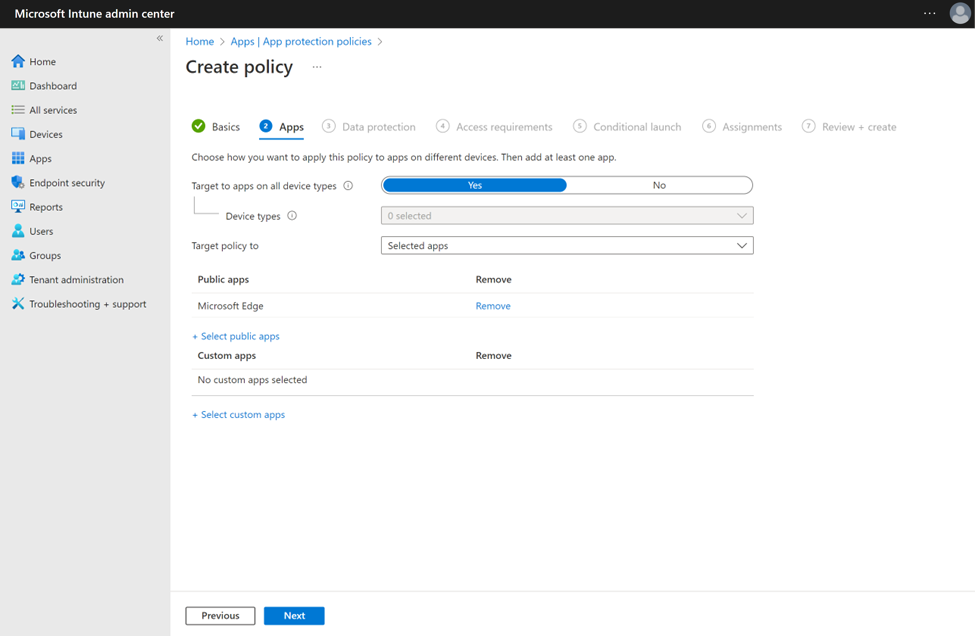Navigate to Devices in the sidebar

[x=48, y=134]
